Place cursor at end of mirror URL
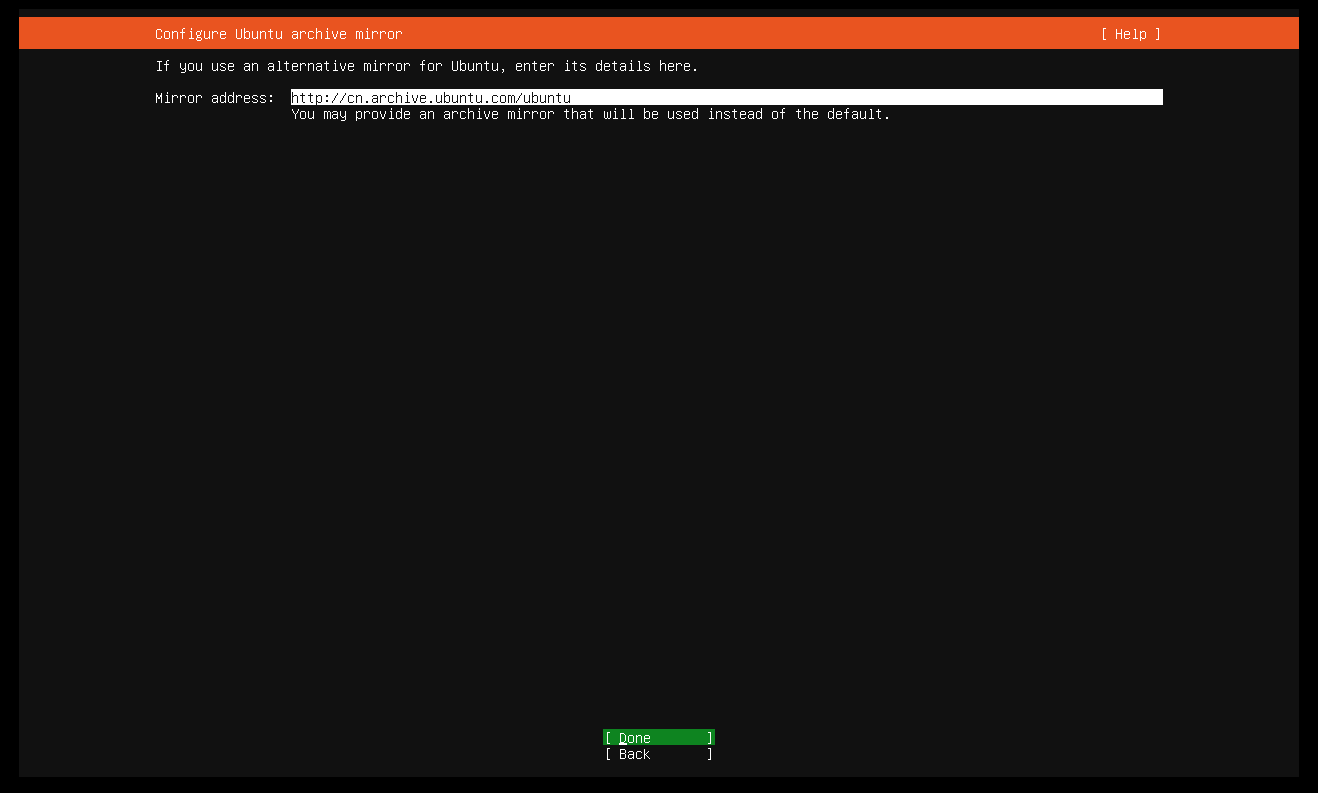The height and width of the screenshot is (793, 1318). point(573,98)
